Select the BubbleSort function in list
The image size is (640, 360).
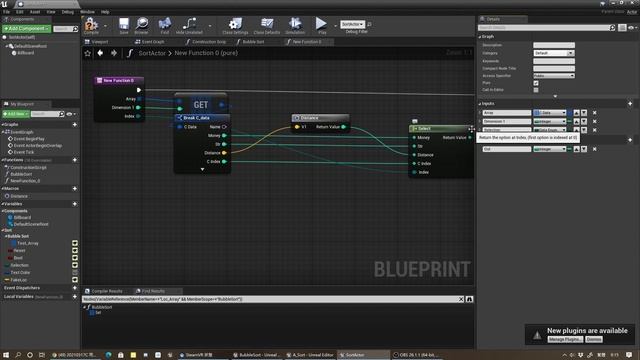tap(21, 174)
